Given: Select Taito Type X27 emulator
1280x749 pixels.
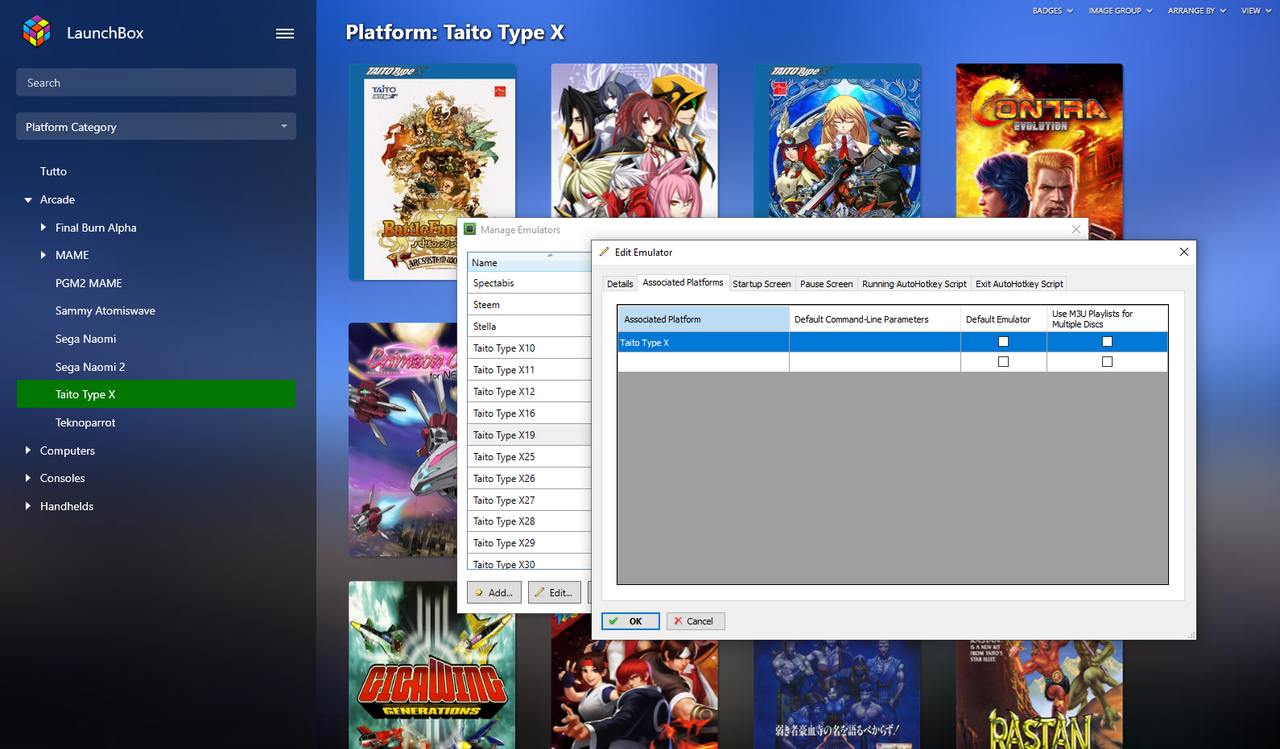Looking at the screenshot, I should click(529, 500).
